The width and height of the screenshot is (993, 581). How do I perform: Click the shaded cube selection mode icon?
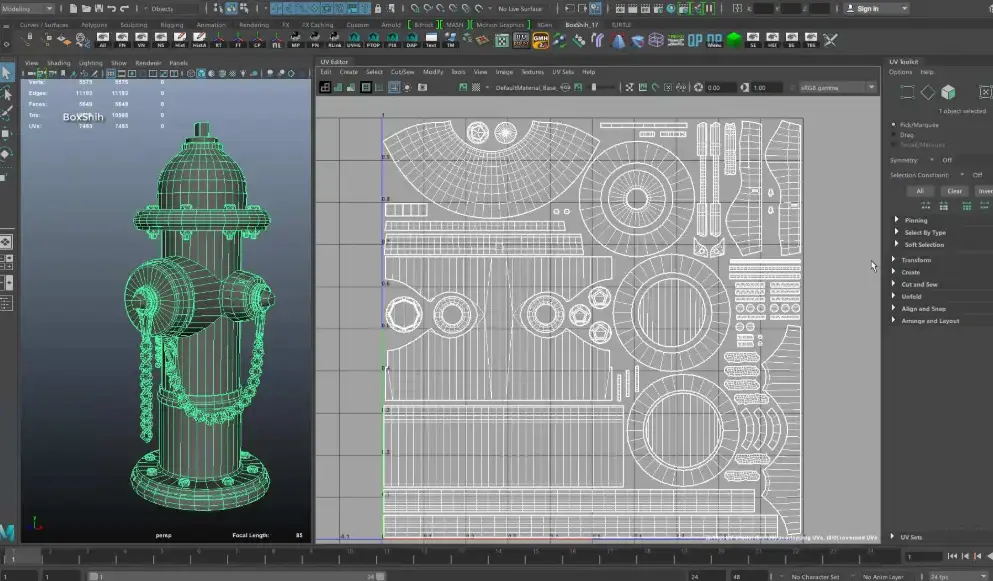point(948,93)
